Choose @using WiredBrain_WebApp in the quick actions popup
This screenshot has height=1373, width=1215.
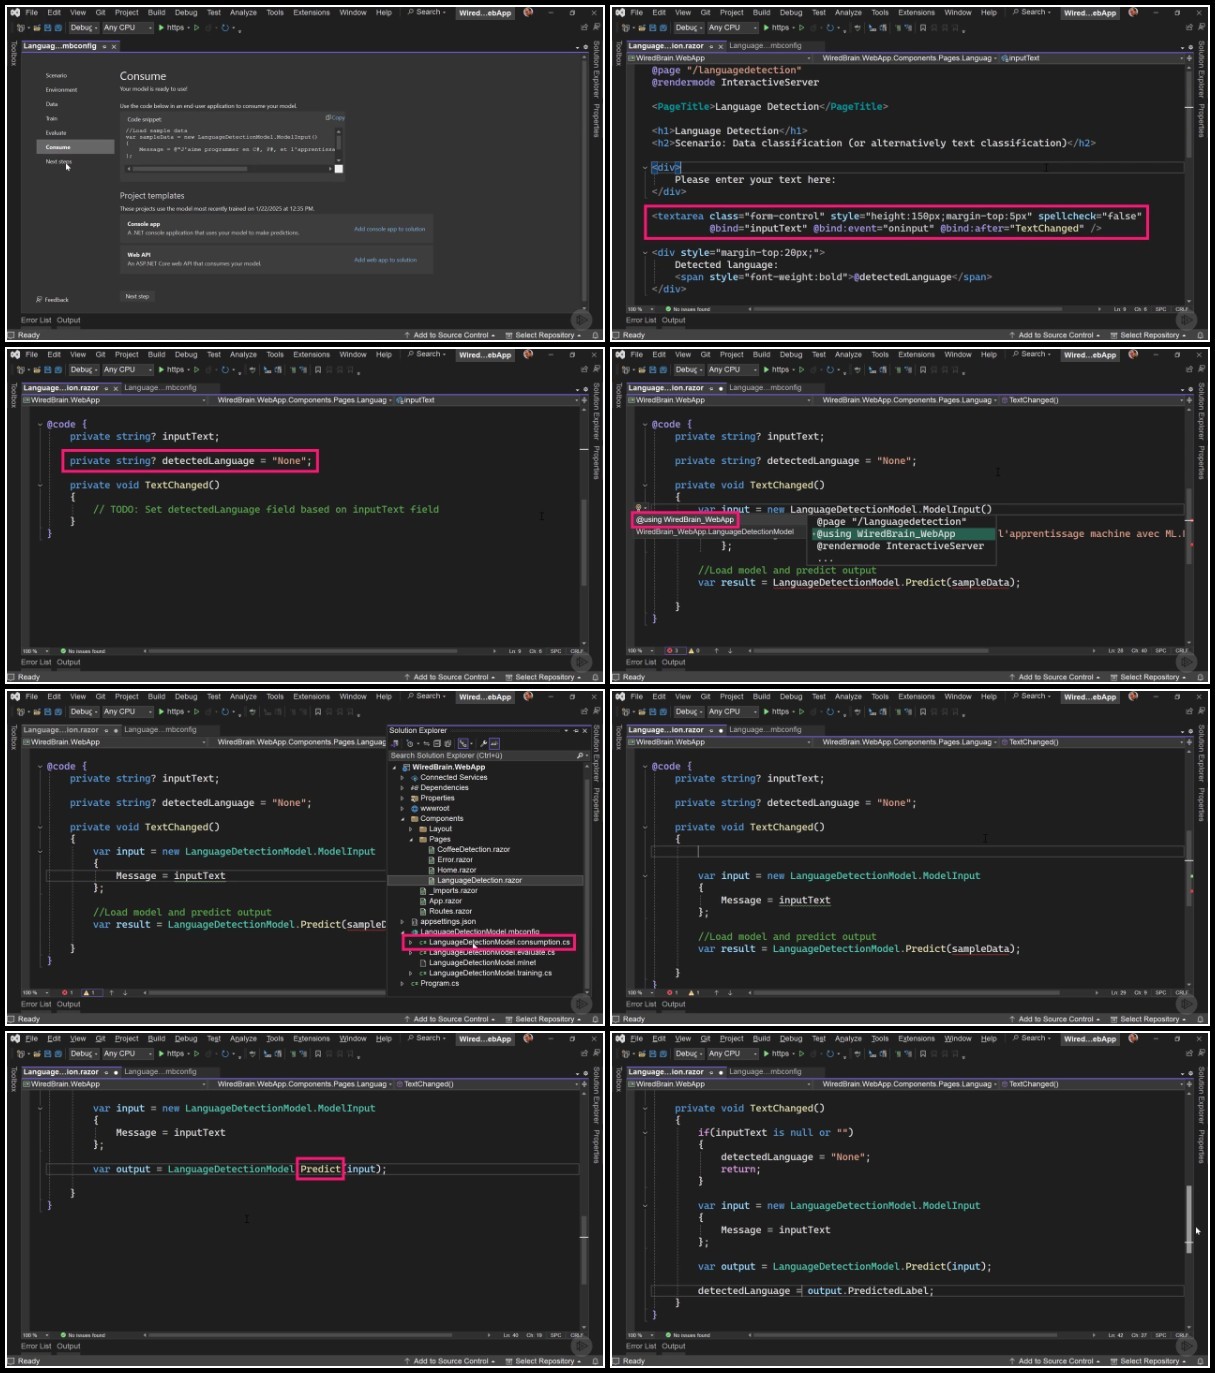click(x=685, y=519)
